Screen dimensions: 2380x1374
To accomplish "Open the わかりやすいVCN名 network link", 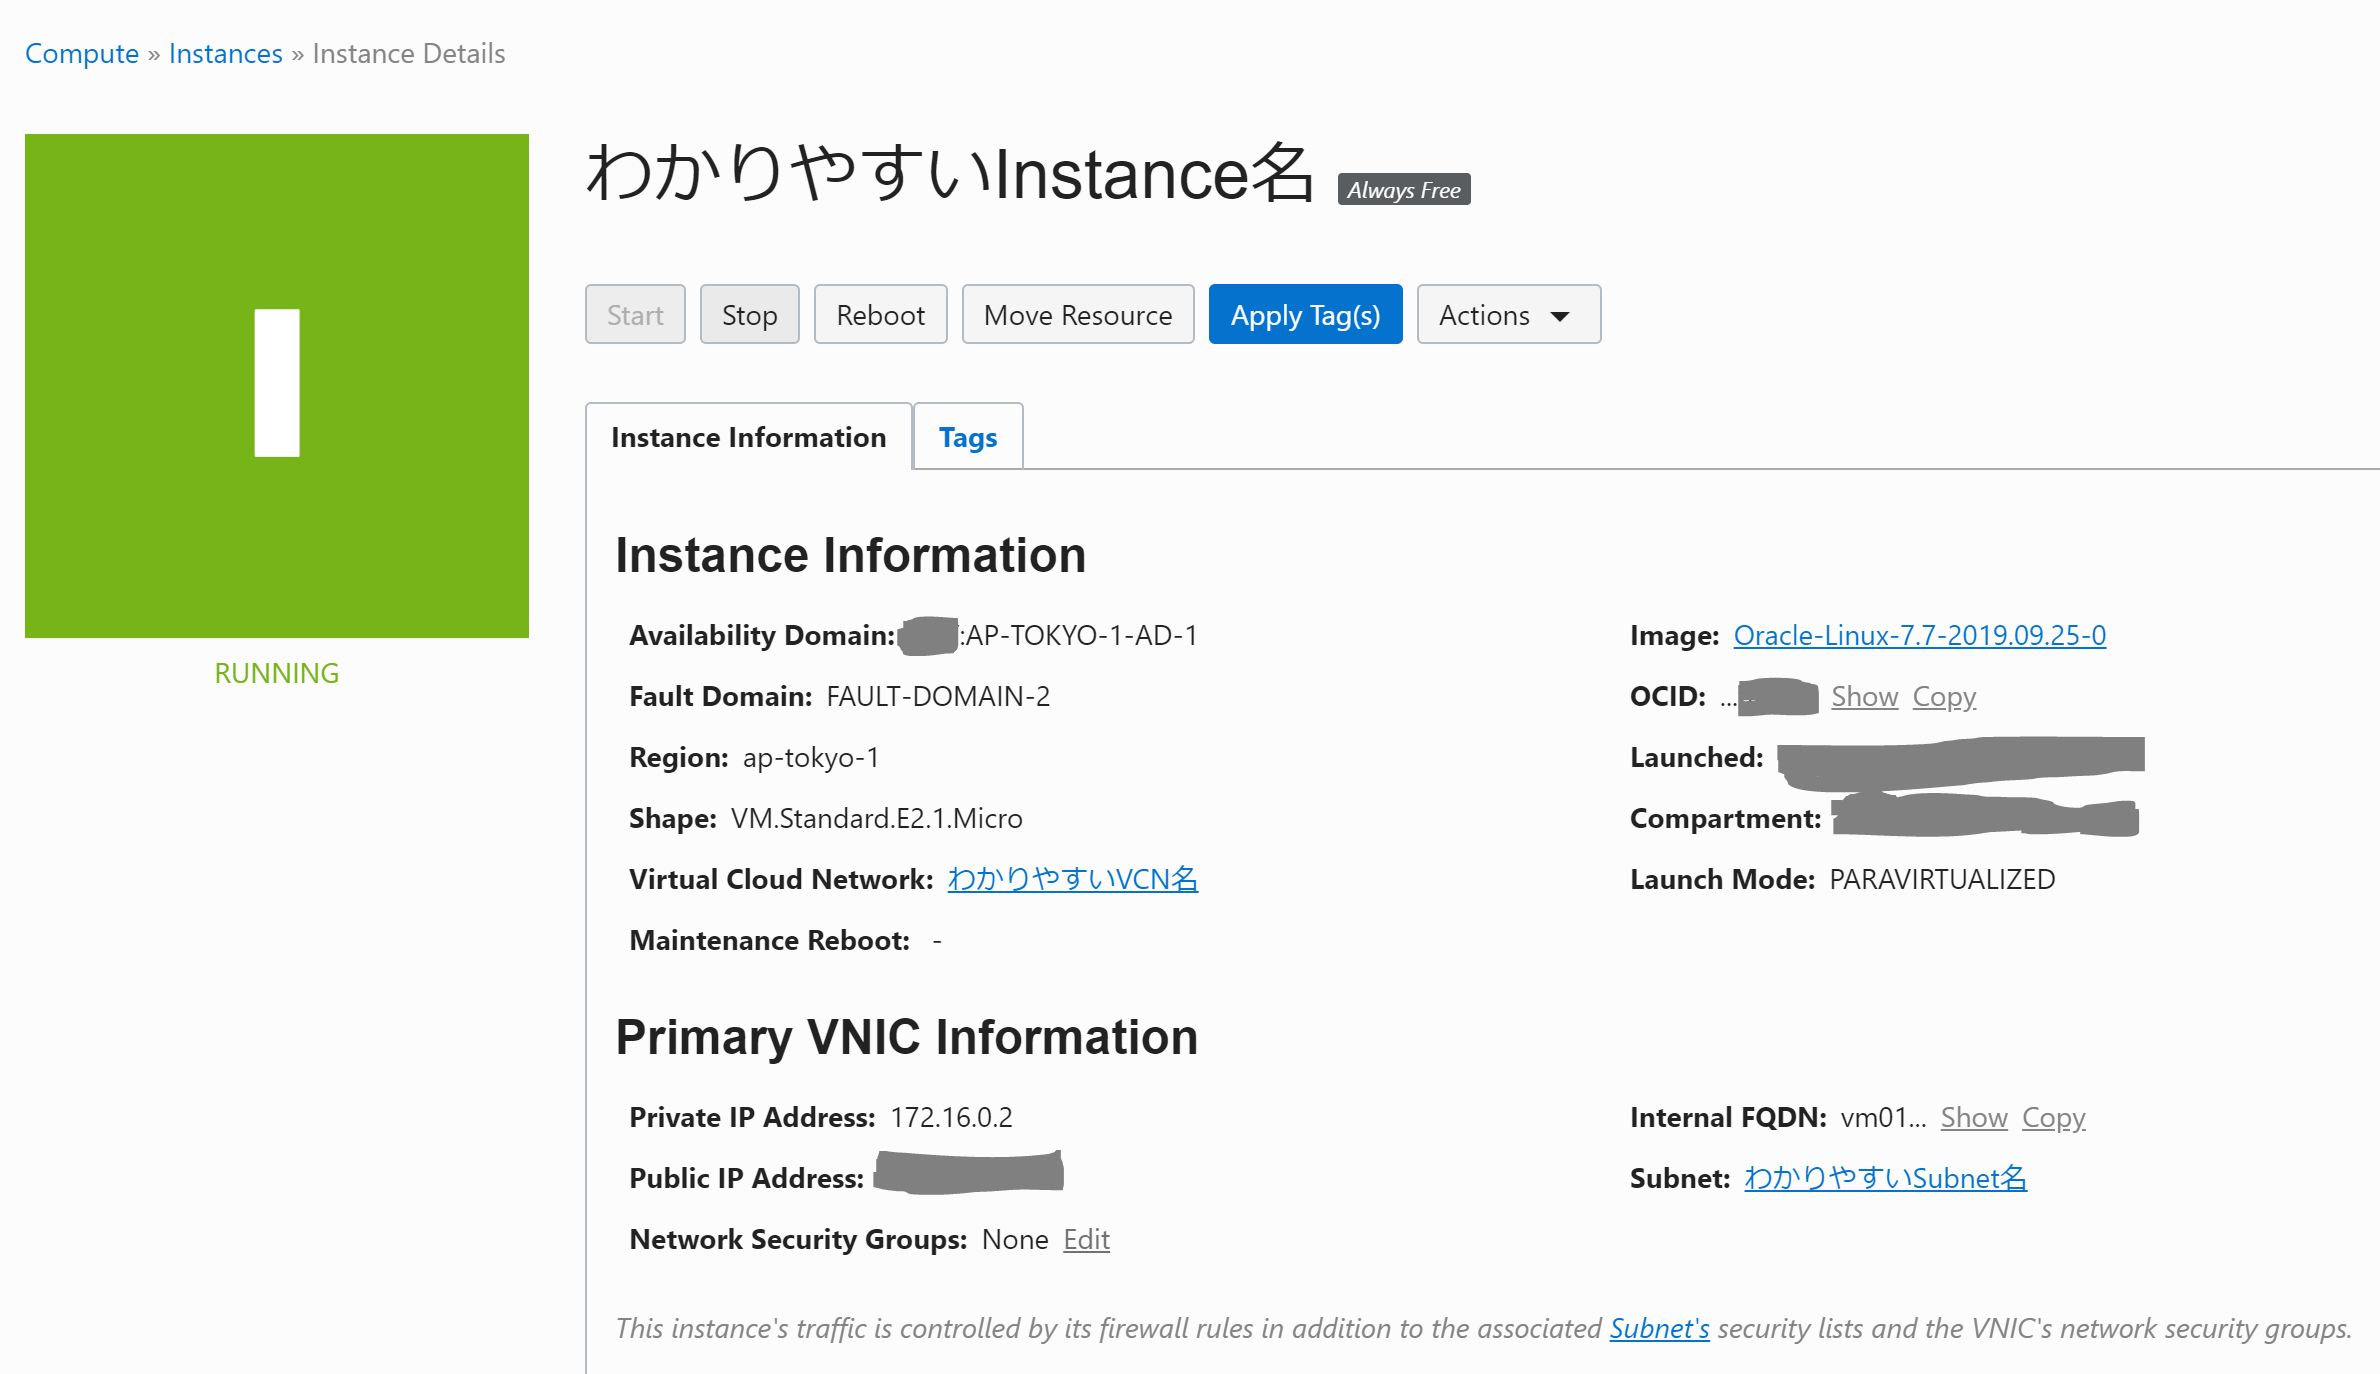I will pyautogui.click(x=1072, y=879).
